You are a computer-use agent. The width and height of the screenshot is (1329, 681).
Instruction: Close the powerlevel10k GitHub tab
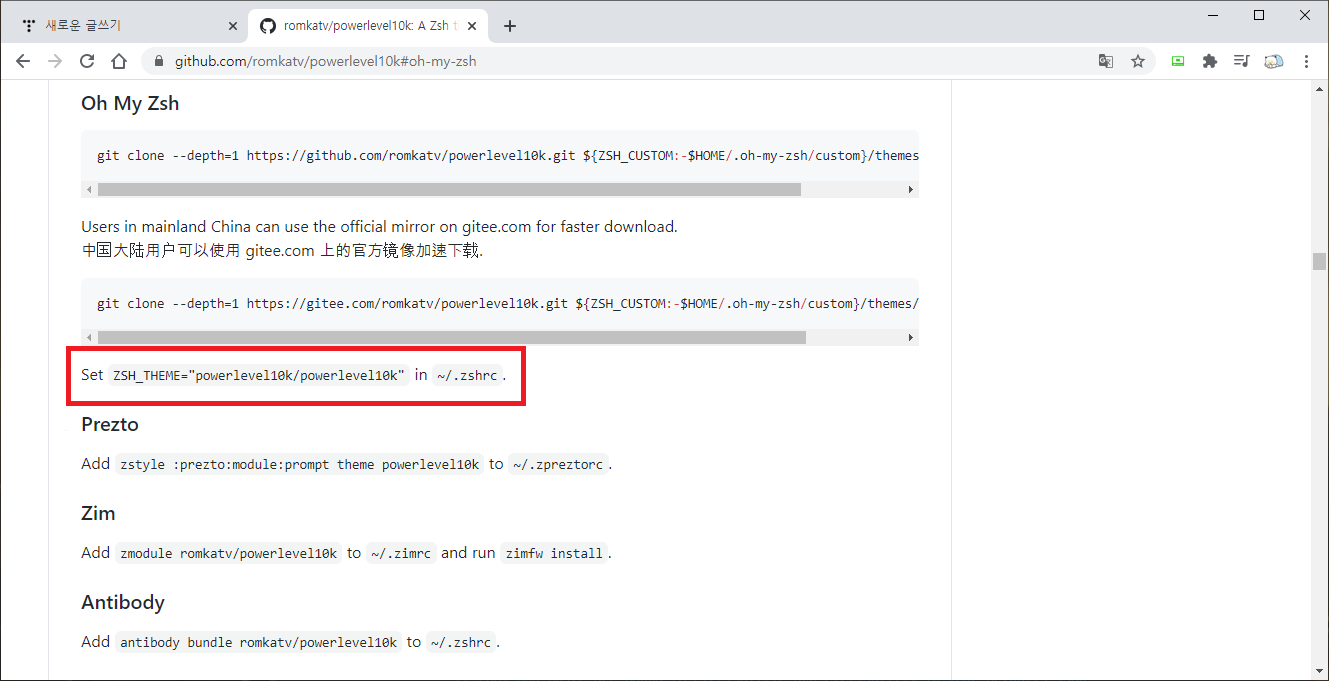(x=472, y=26)
